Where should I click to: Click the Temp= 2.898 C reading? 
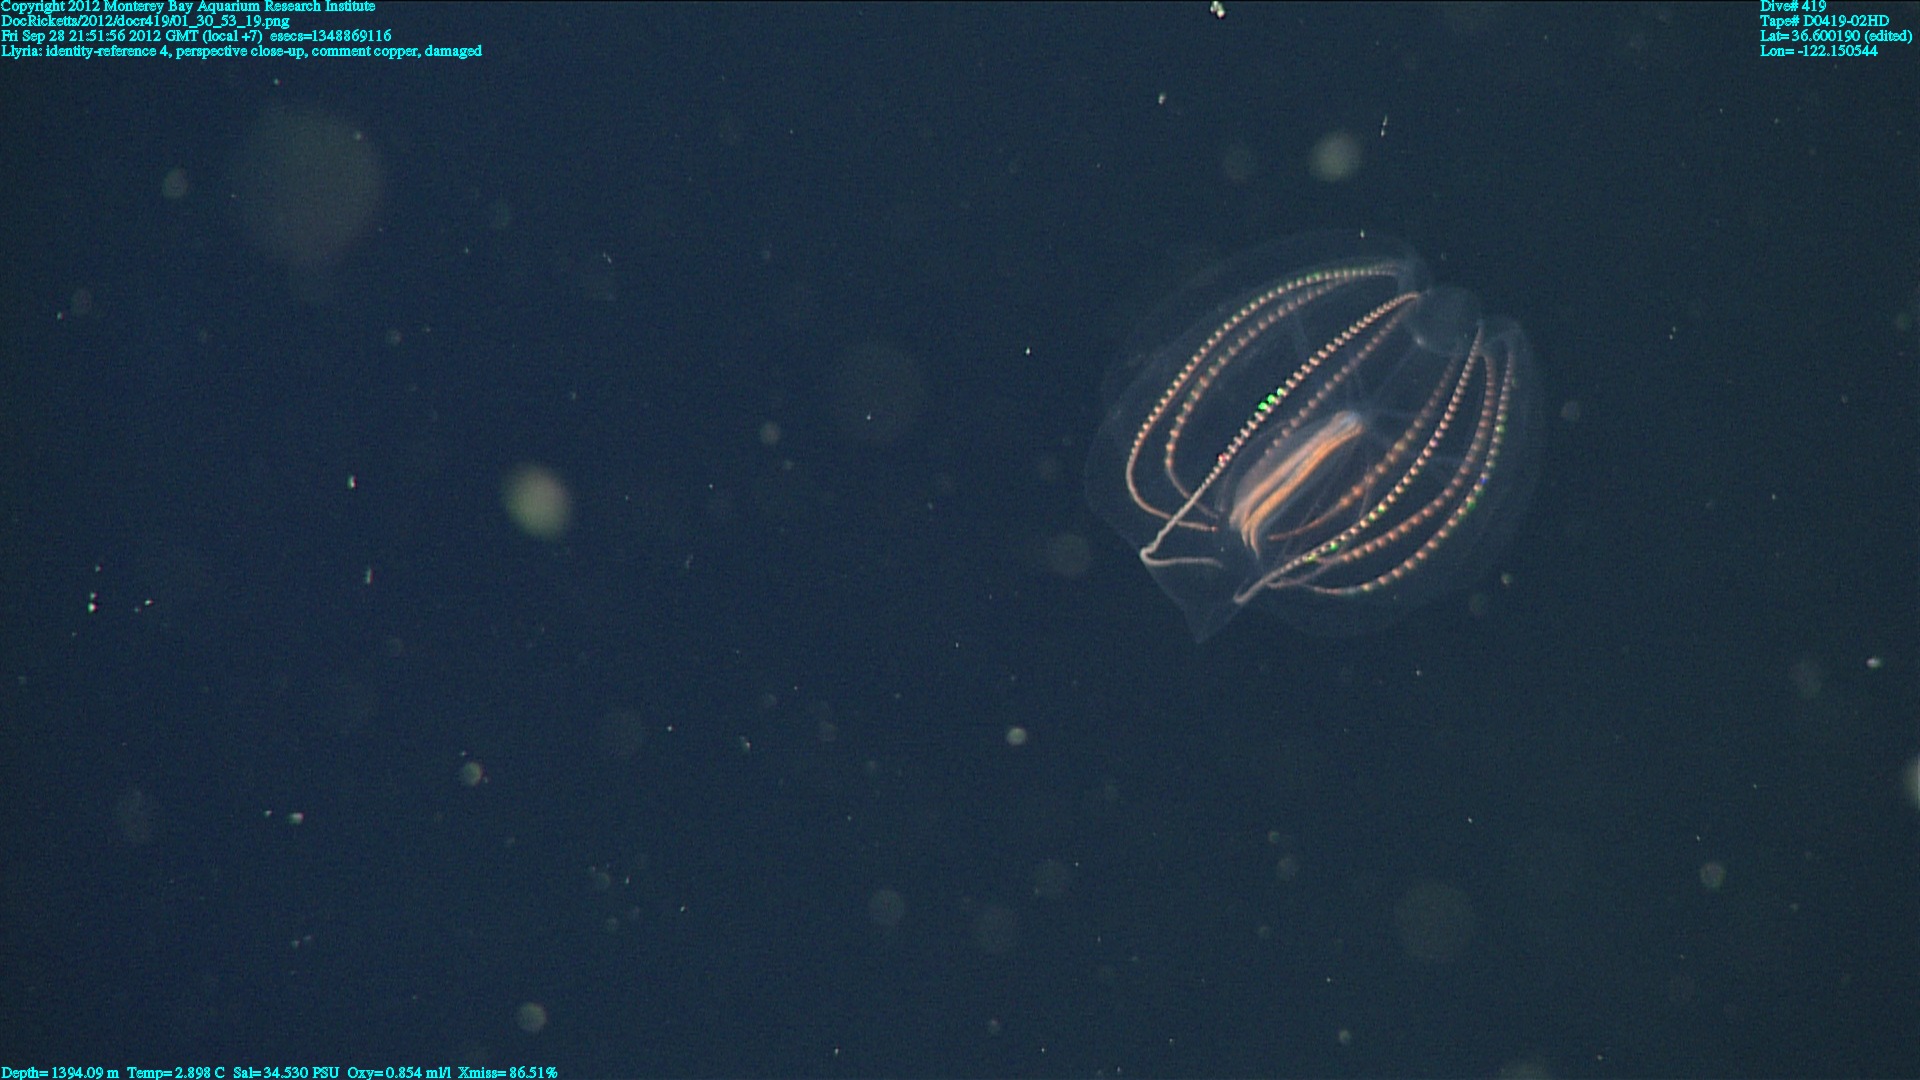176,1072
